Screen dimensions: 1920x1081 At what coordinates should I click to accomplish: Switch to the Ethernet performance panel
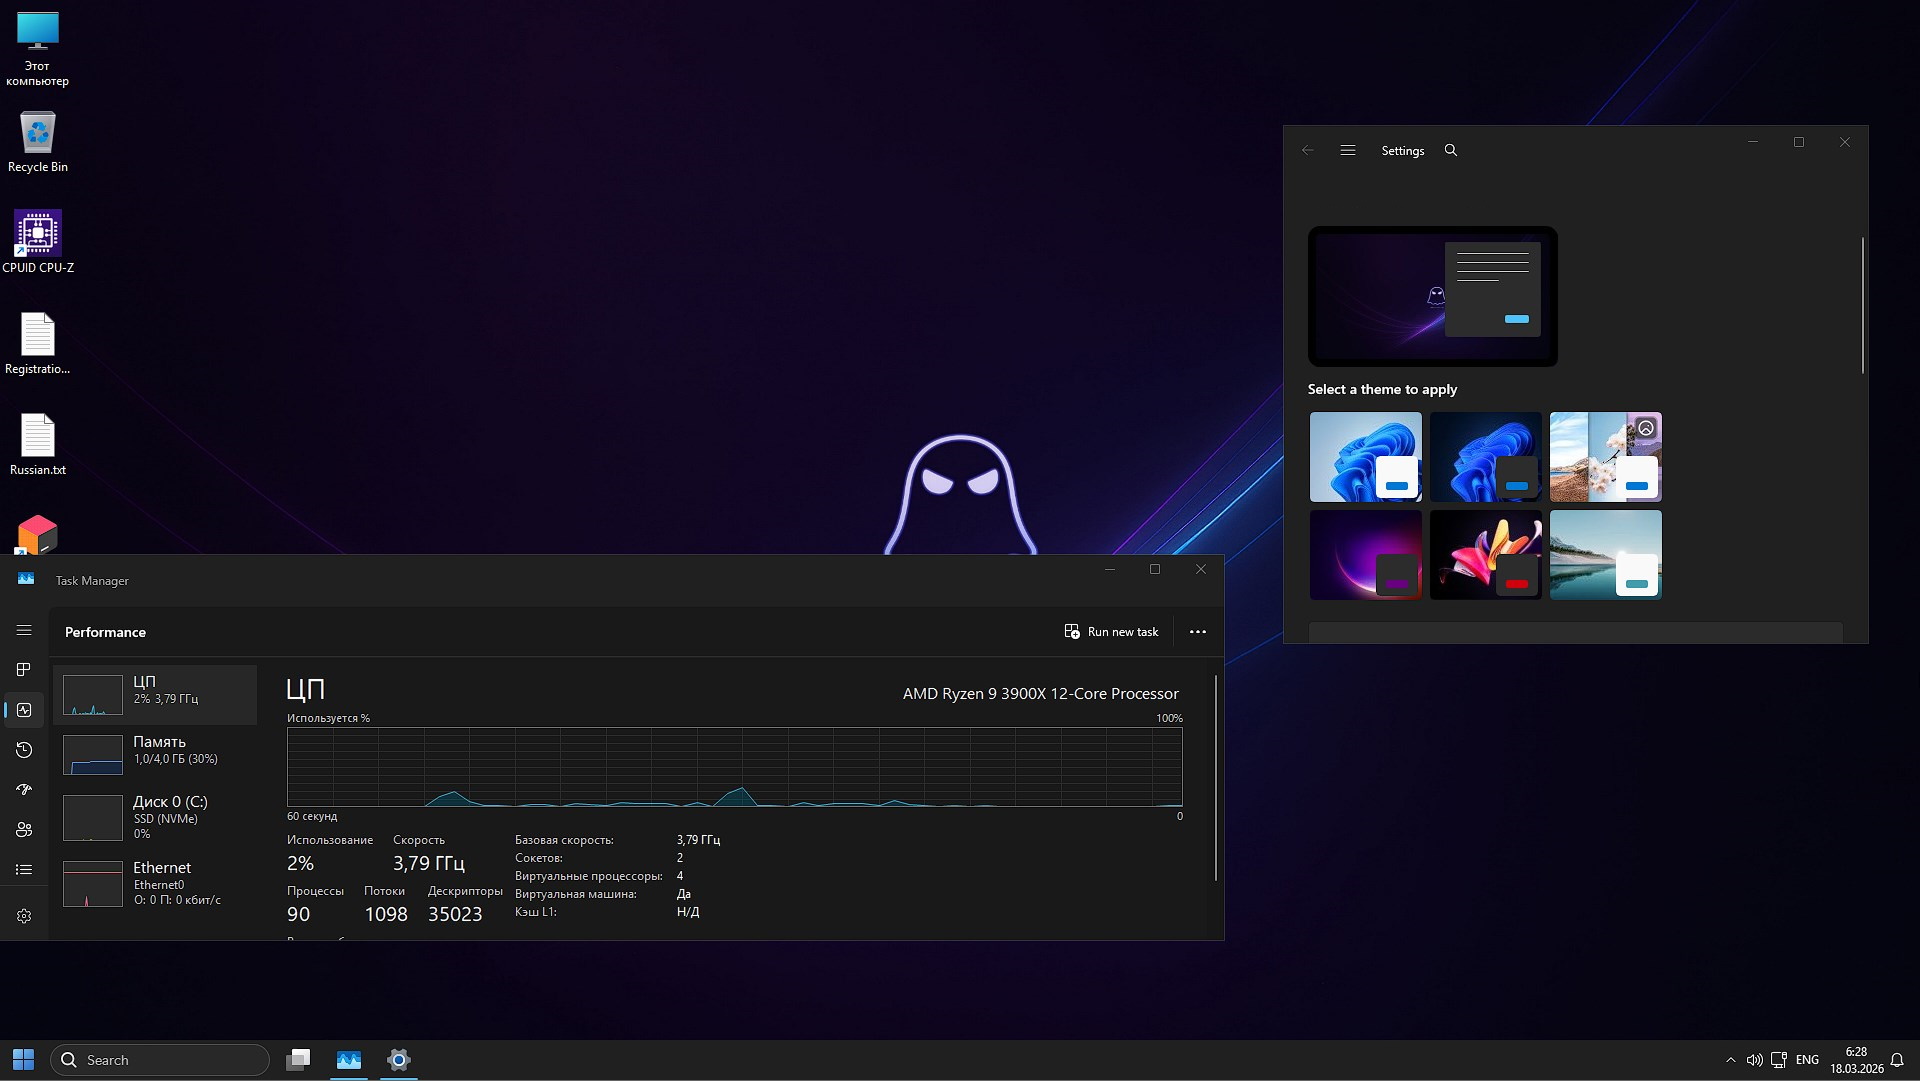pos(156,882)
